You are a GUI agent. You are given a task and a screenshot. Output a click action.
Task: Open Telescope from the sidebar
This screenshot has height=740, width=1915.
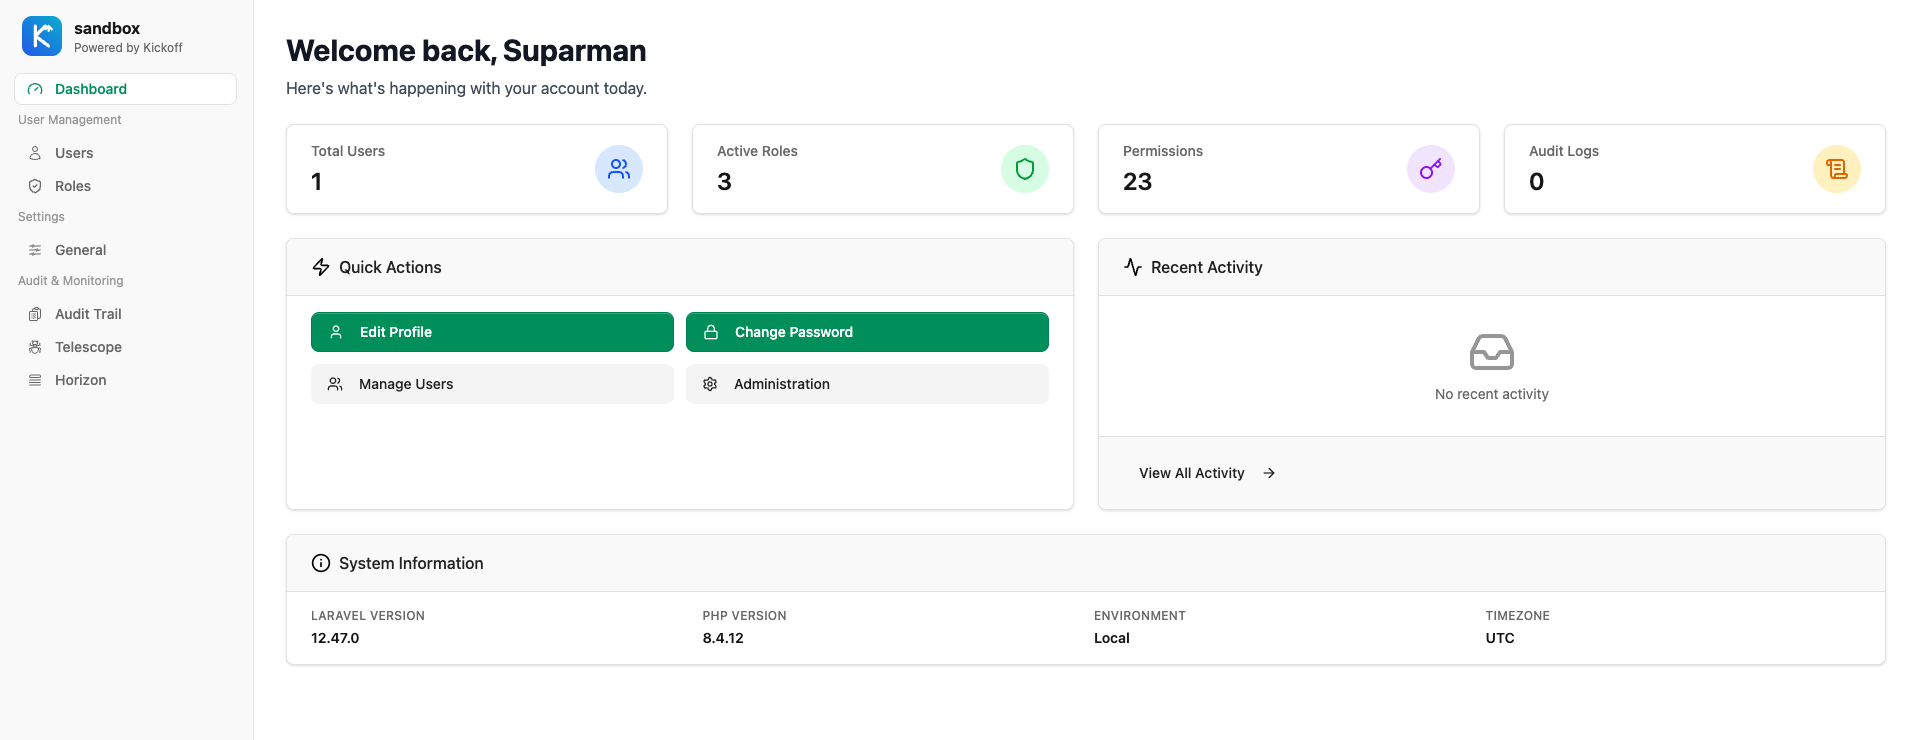88,347
